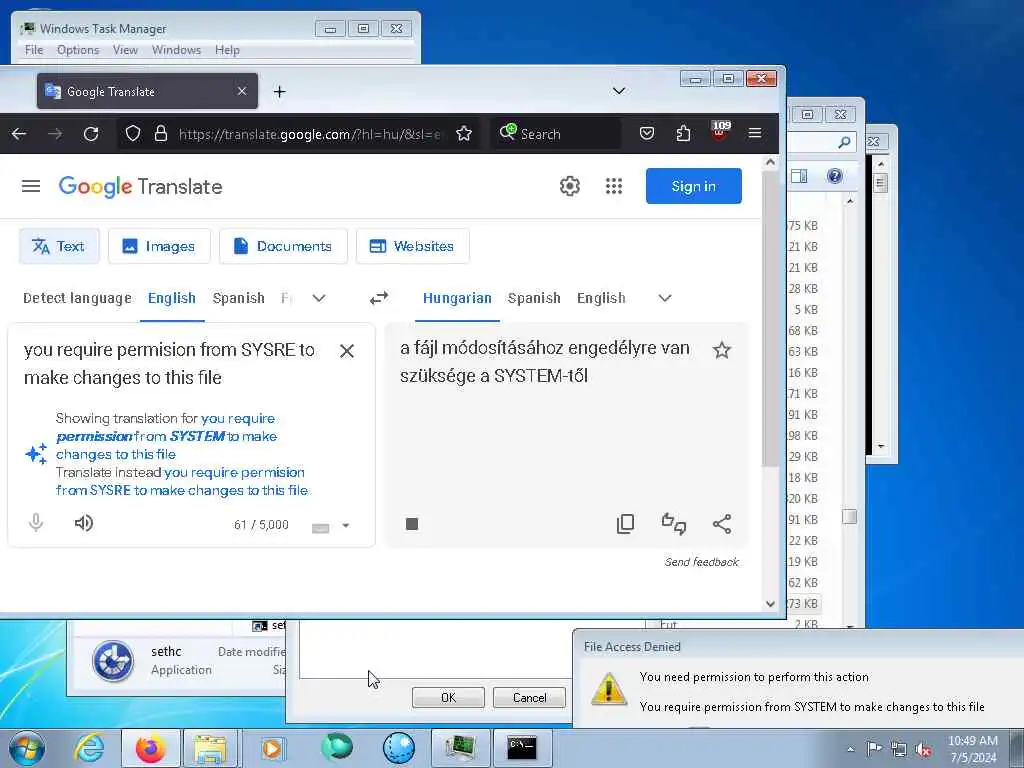Open Windows Start menu
Image resolution: width=1024 pixels, height=768 pixels.
[27, 748]
